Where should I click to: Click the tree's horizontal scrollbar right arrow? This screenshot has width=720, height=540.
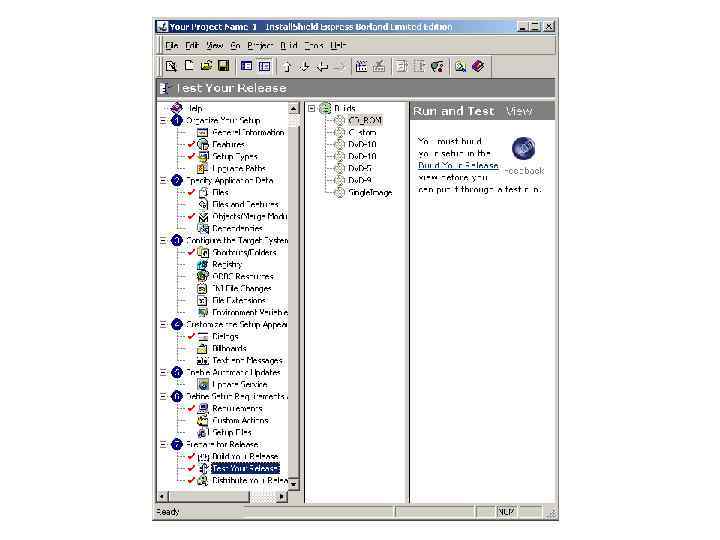pos(282,496)
